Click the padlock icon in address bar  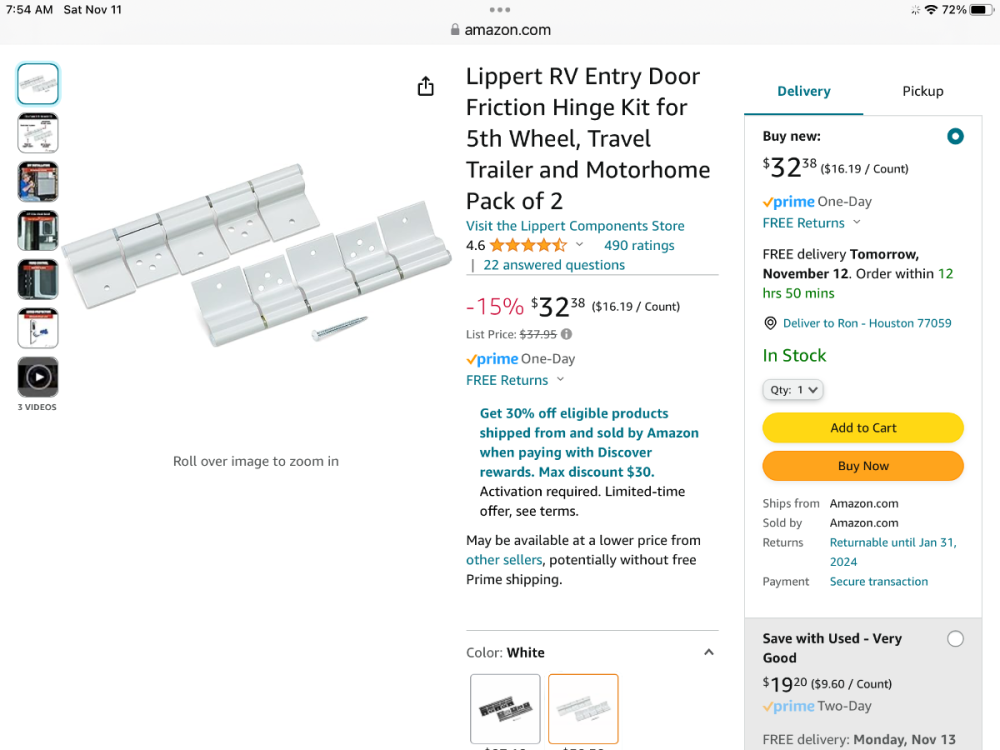click(x=455, y=30)
